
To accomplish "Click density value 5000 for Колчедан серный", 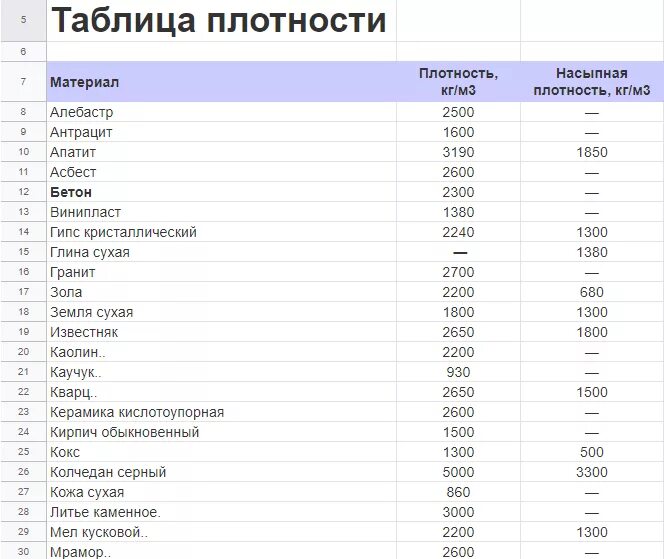I will tap(458, 472).
